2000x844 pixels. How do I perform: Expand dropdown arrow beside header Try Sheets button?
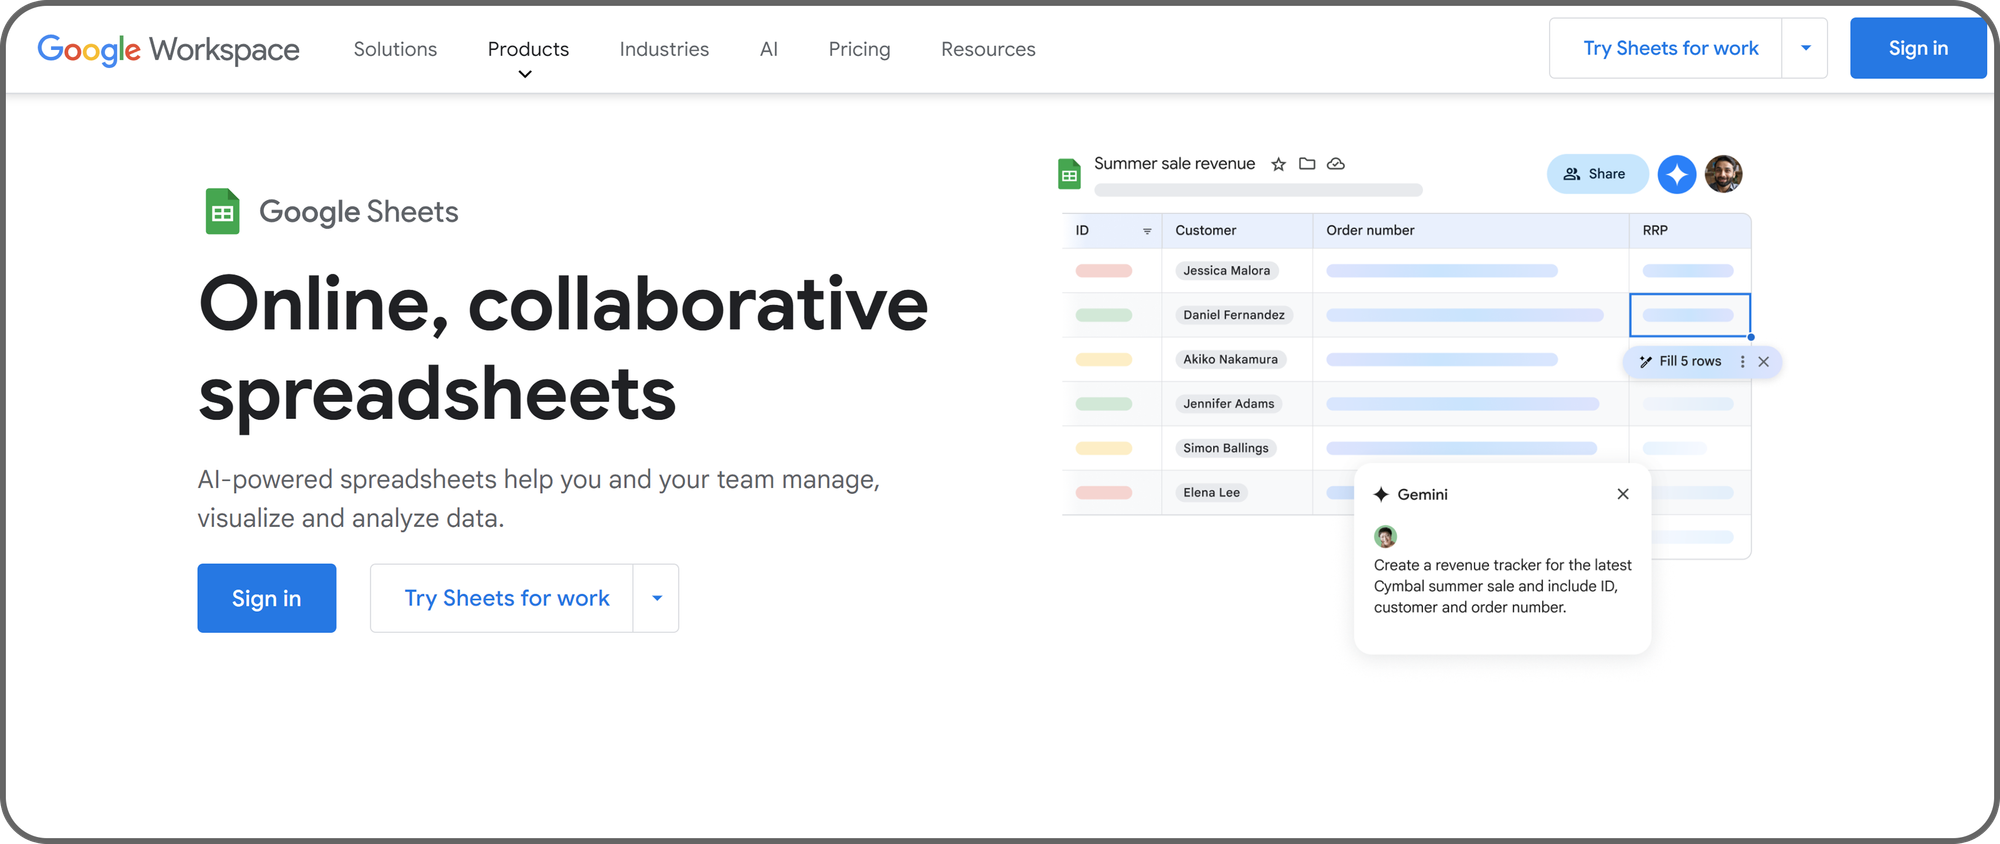point(1805,48)
